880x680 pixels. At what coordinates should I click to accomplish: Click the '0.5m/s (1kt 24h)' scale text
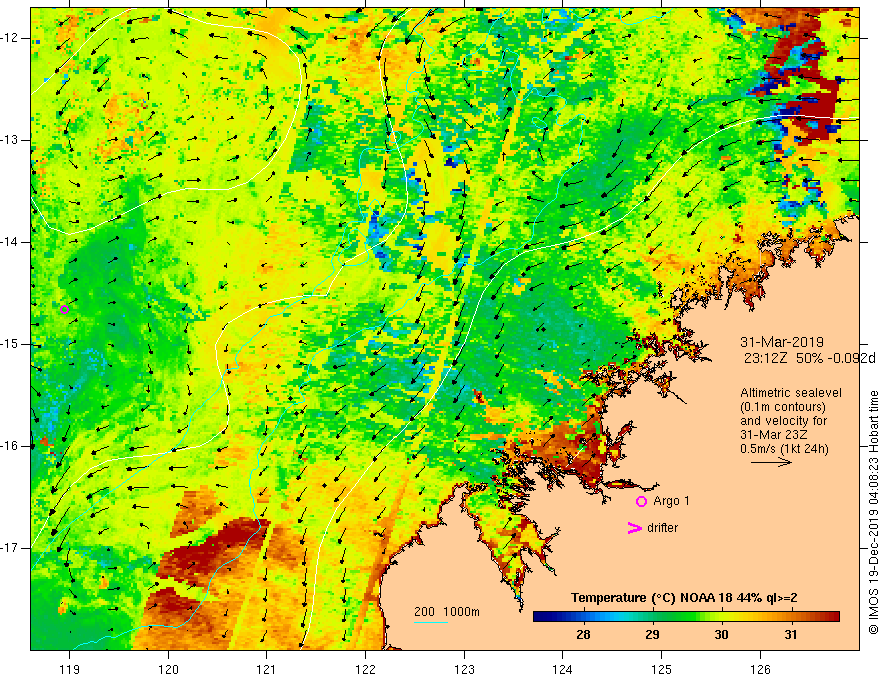784,449
